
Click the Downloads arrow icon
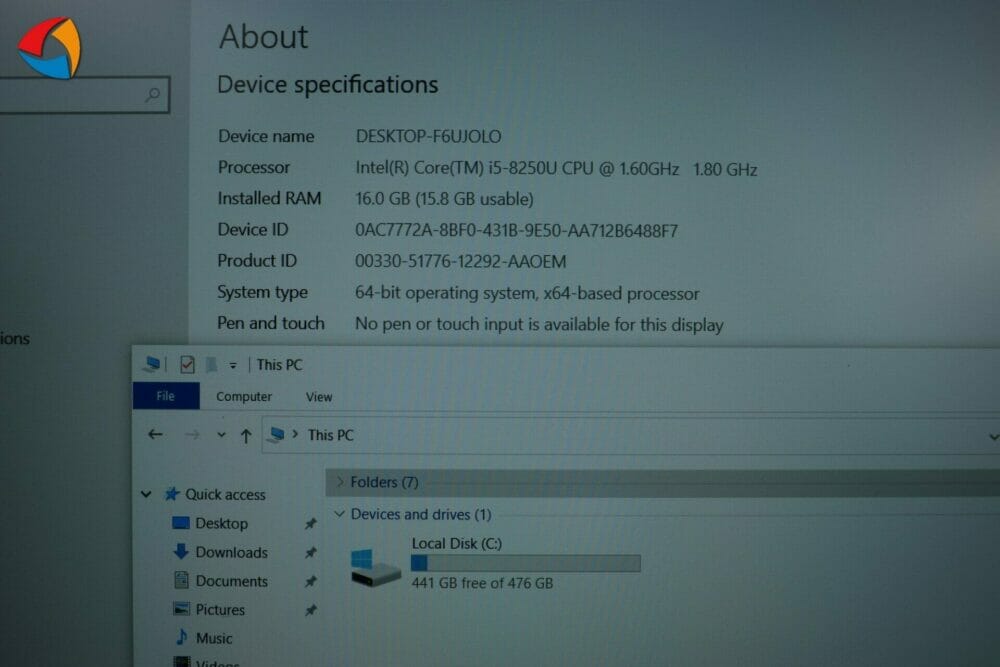coord(181,551)
